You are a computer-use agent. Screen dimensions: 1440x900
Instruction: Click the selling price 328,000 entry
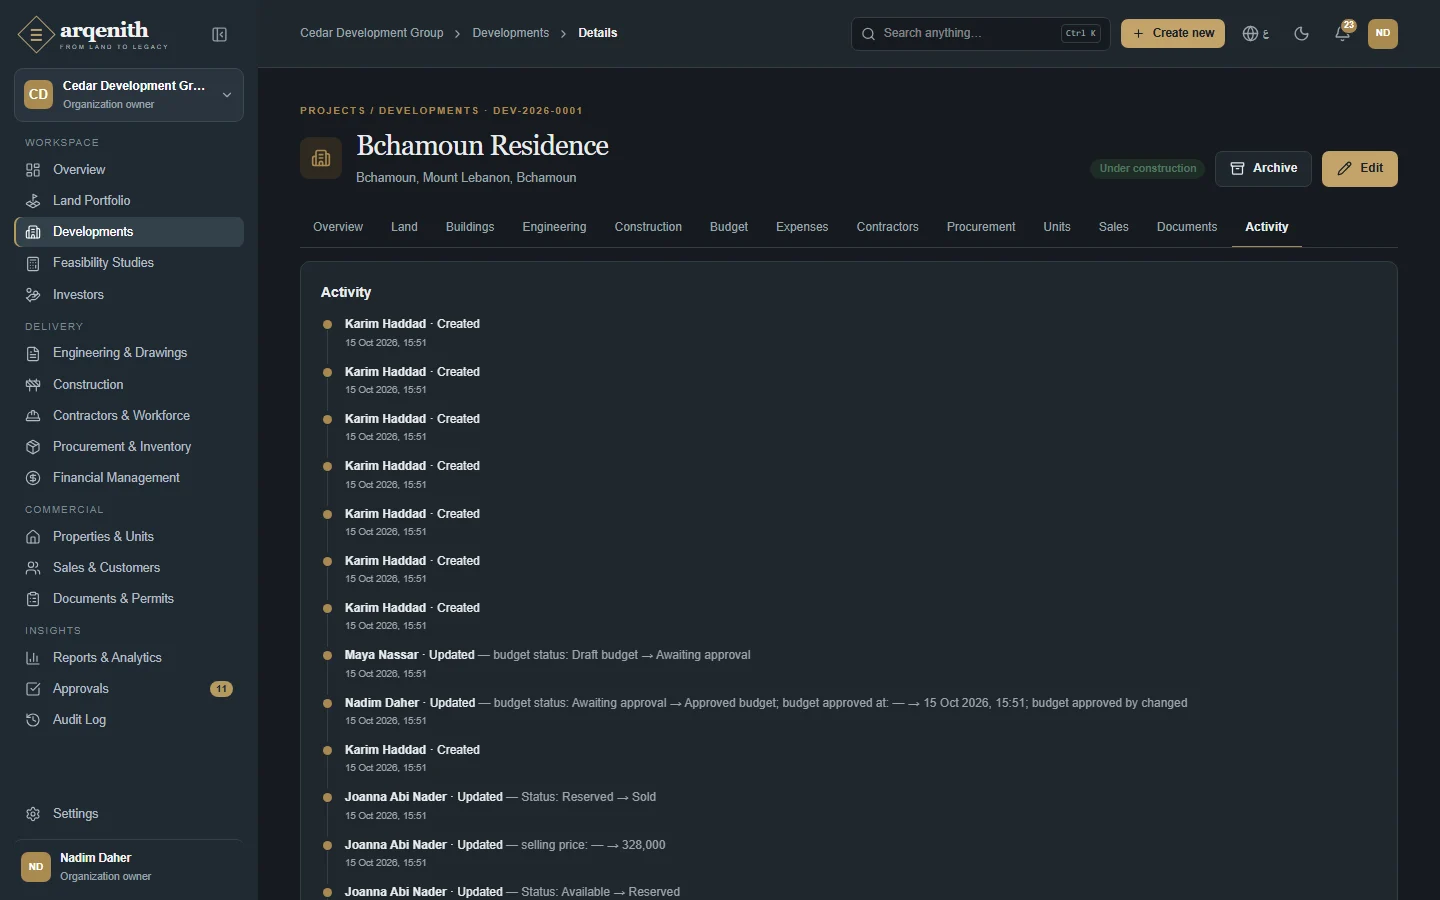(505, 854)
